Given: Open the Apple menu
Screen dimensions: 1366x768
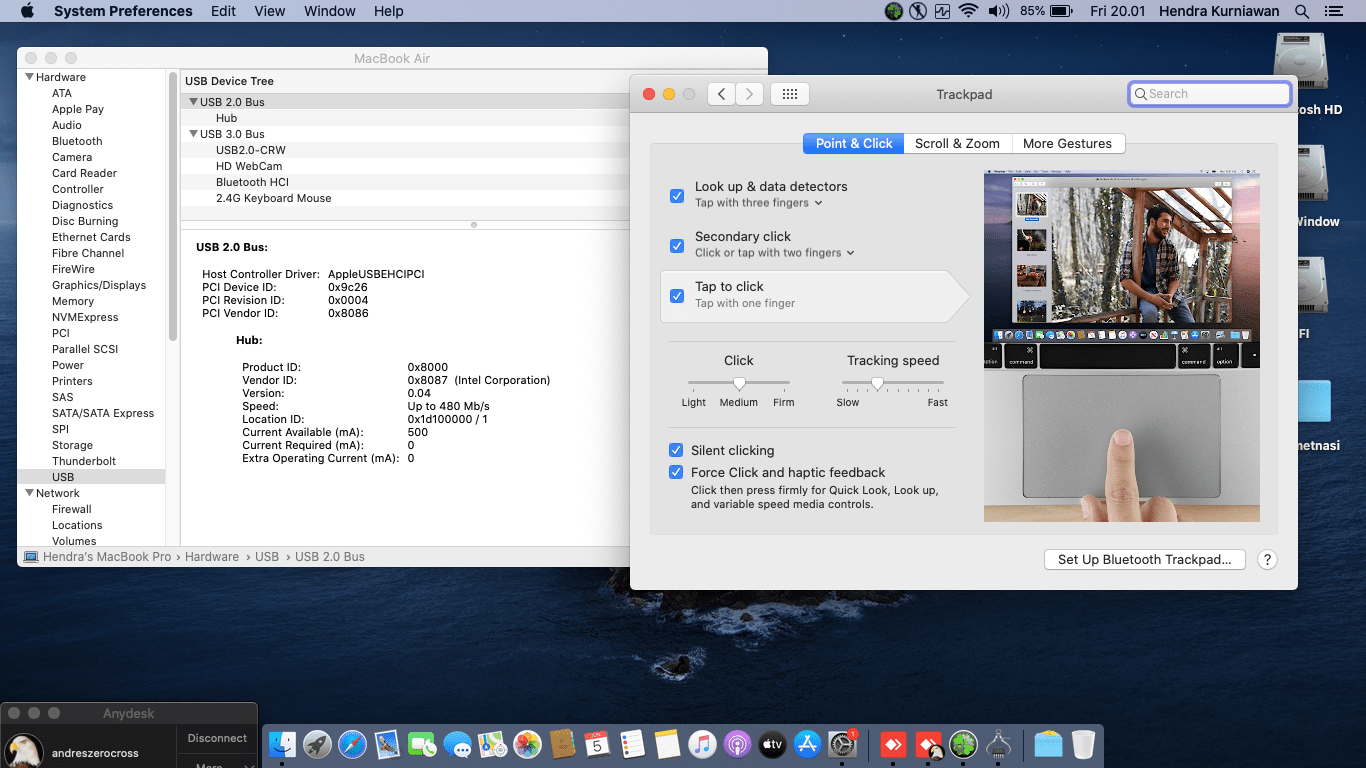Looking at the screenshot, I should pyautogui.click(x=27, y=11).
